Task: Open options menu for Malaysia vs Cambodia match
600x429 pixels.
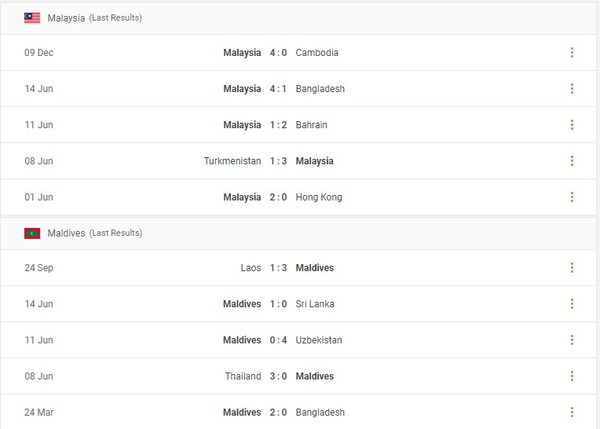Action: click(x=572, y=53)
